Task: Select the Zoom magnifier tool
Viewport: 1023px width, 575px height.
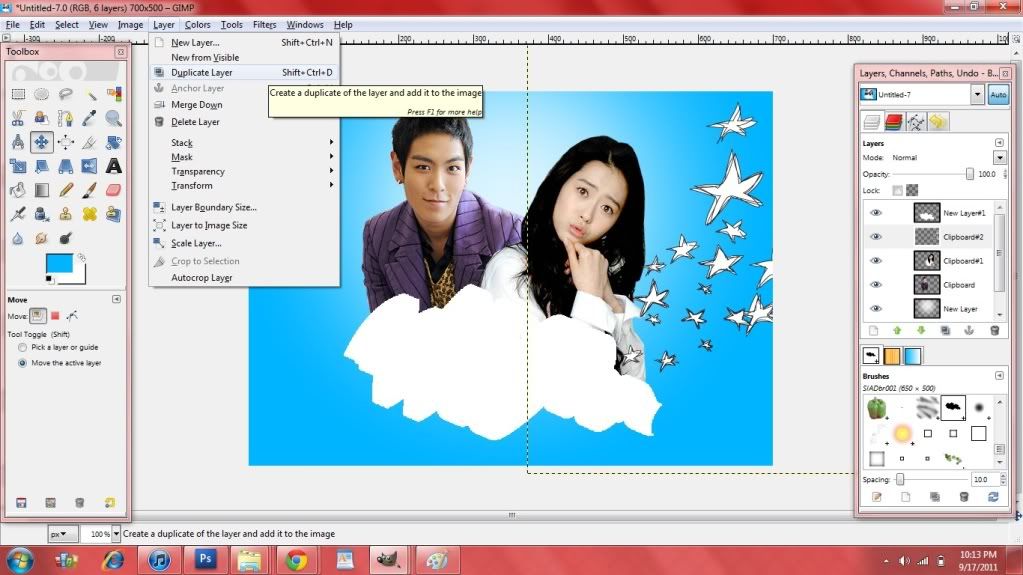Action: point(114,118)
